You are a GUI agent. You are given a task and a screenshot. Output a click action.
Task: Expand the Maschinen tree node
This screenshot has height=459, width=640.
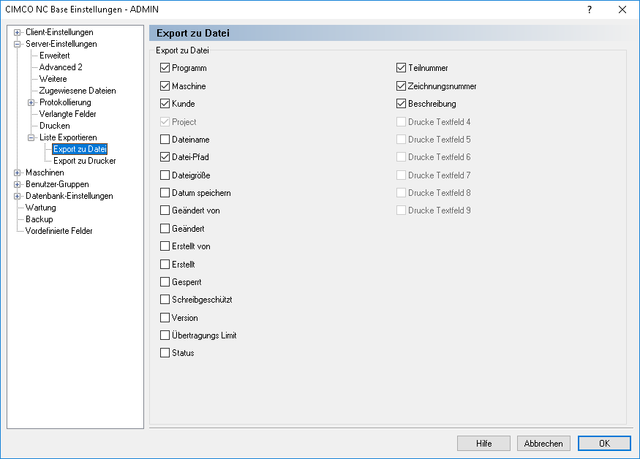tap(17, 173)
